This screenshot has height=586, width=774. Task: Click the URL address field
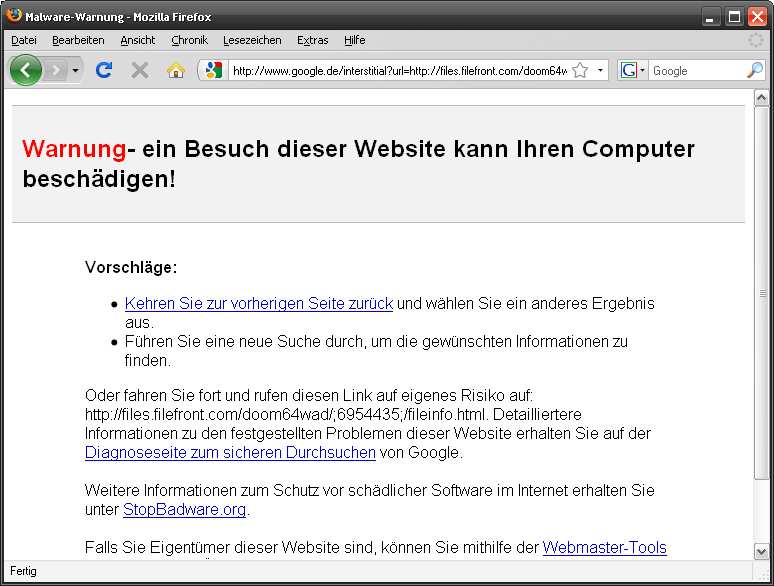pos(399,71)
